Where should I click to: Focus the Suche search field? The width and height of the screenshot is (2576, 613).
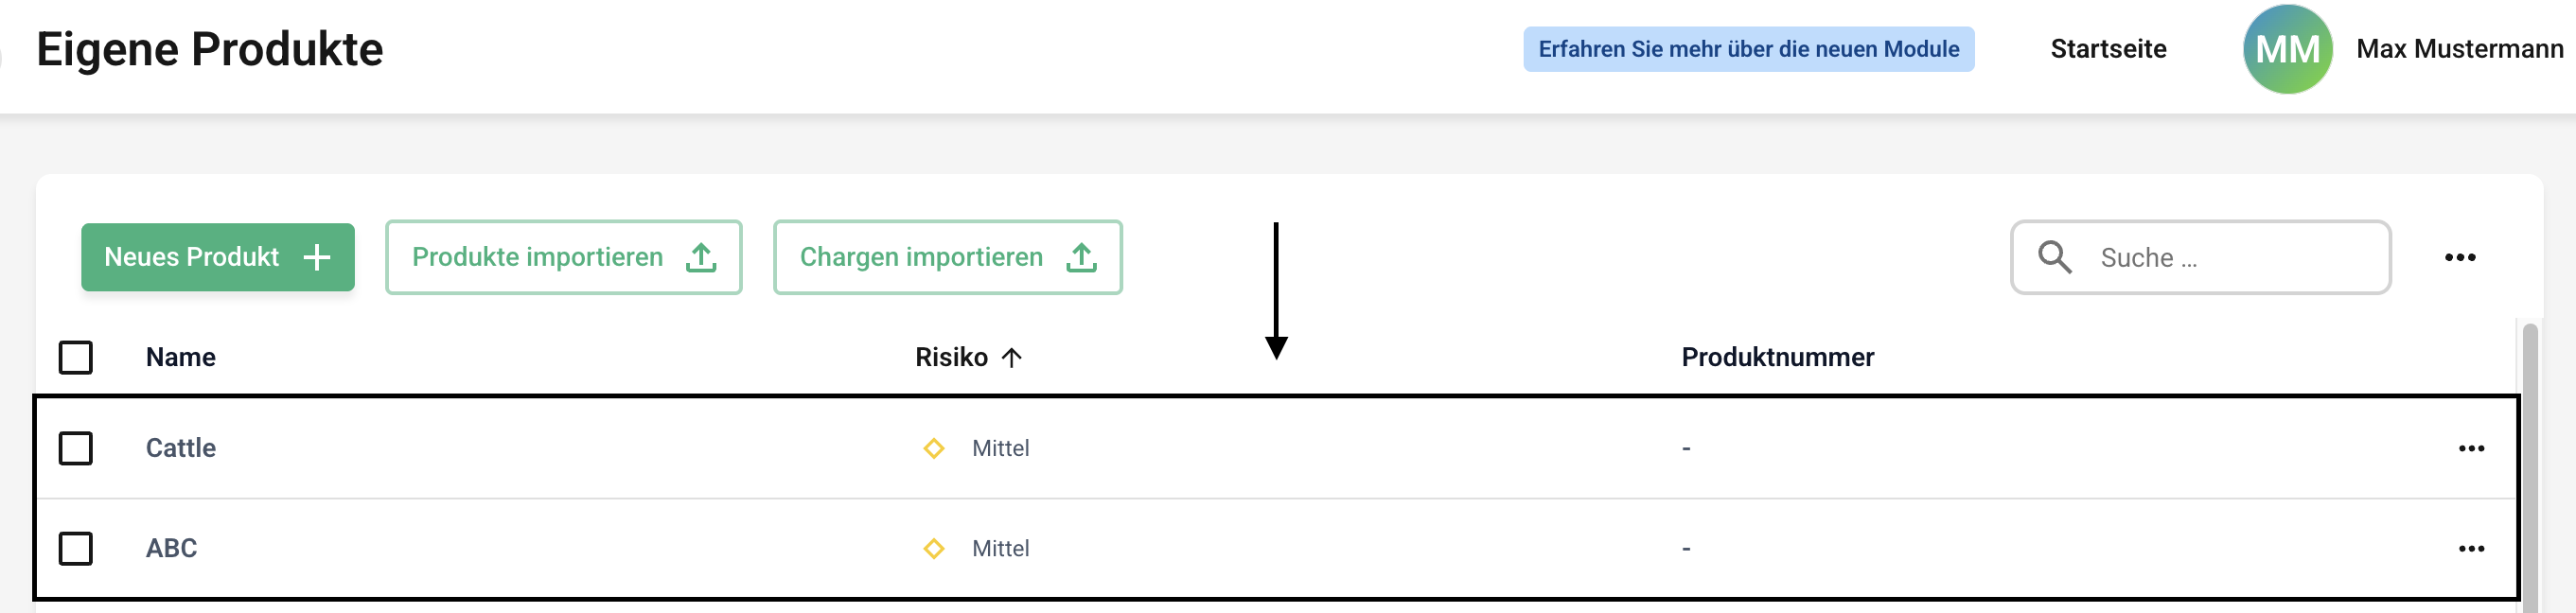tap(2230, 258)
